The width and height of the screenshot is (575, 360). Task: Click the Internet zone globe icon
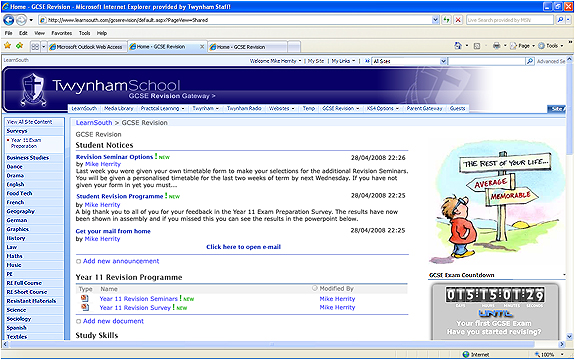[x=466, y=355]
